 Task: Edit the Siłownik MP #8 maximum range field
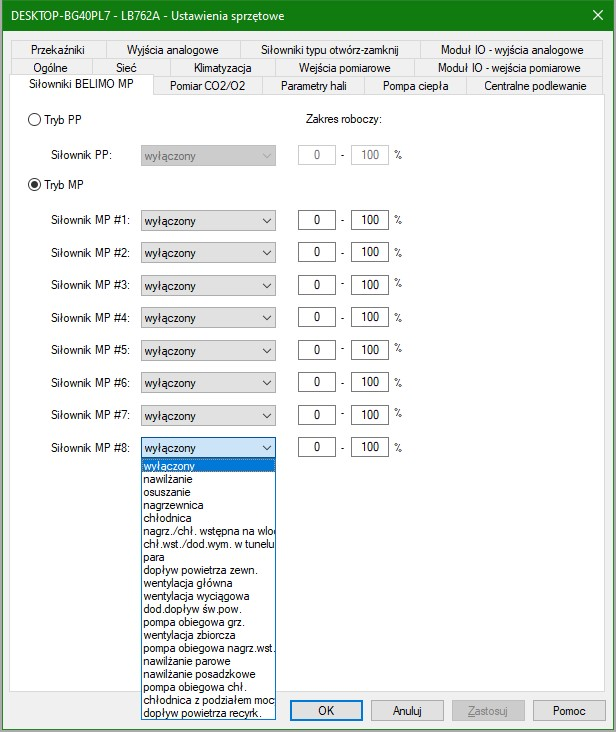pyautogui.click(x=370, y=447)
